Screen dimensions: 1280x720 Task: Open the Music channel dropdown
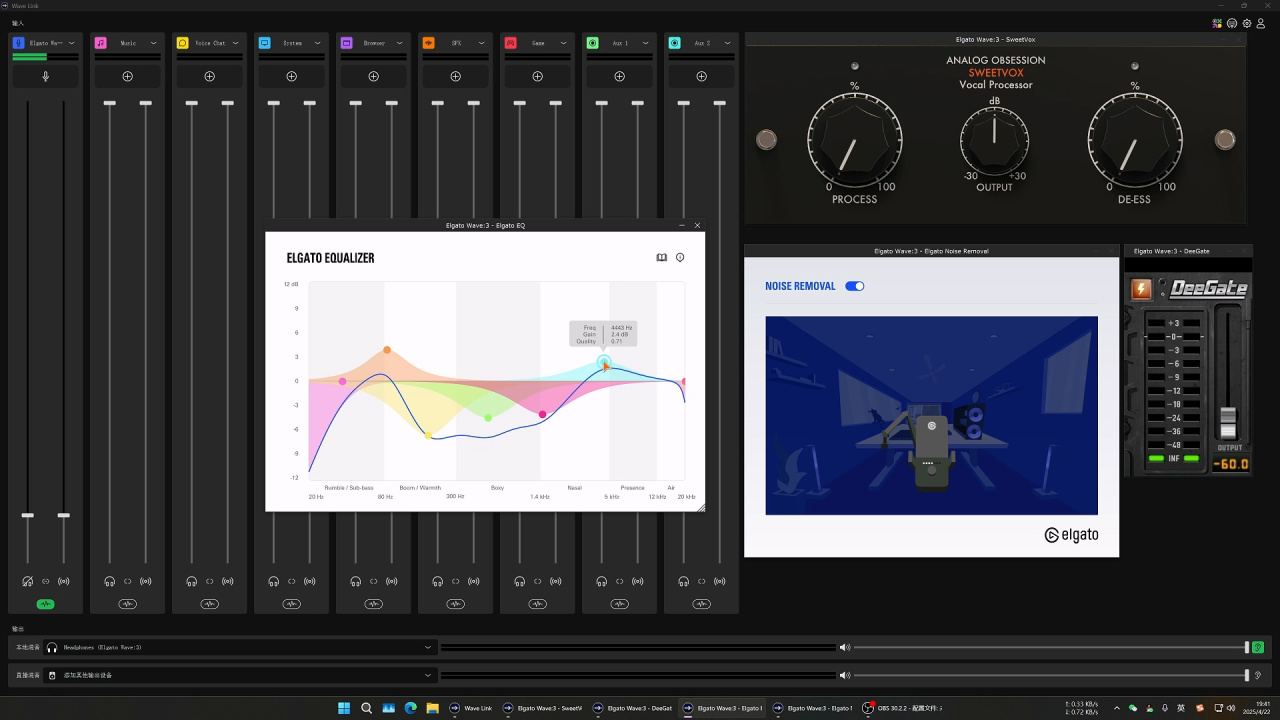tap(153, 43)
